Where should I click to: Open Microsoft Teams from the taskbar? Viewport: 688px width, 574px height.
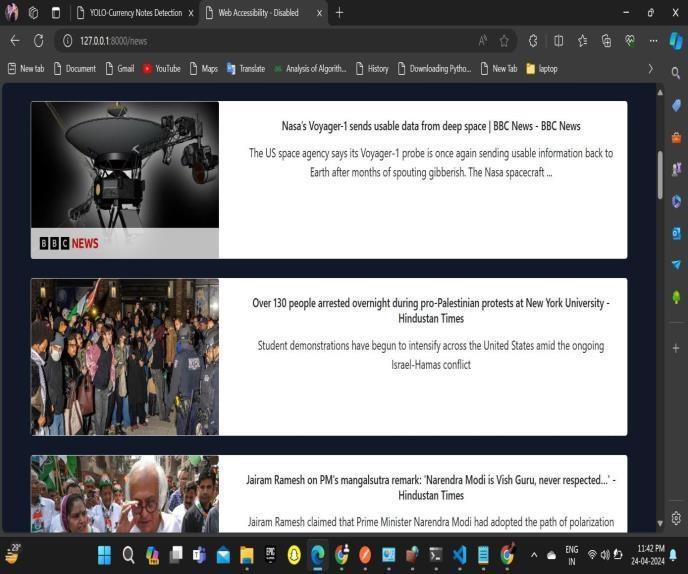(200, 555)
